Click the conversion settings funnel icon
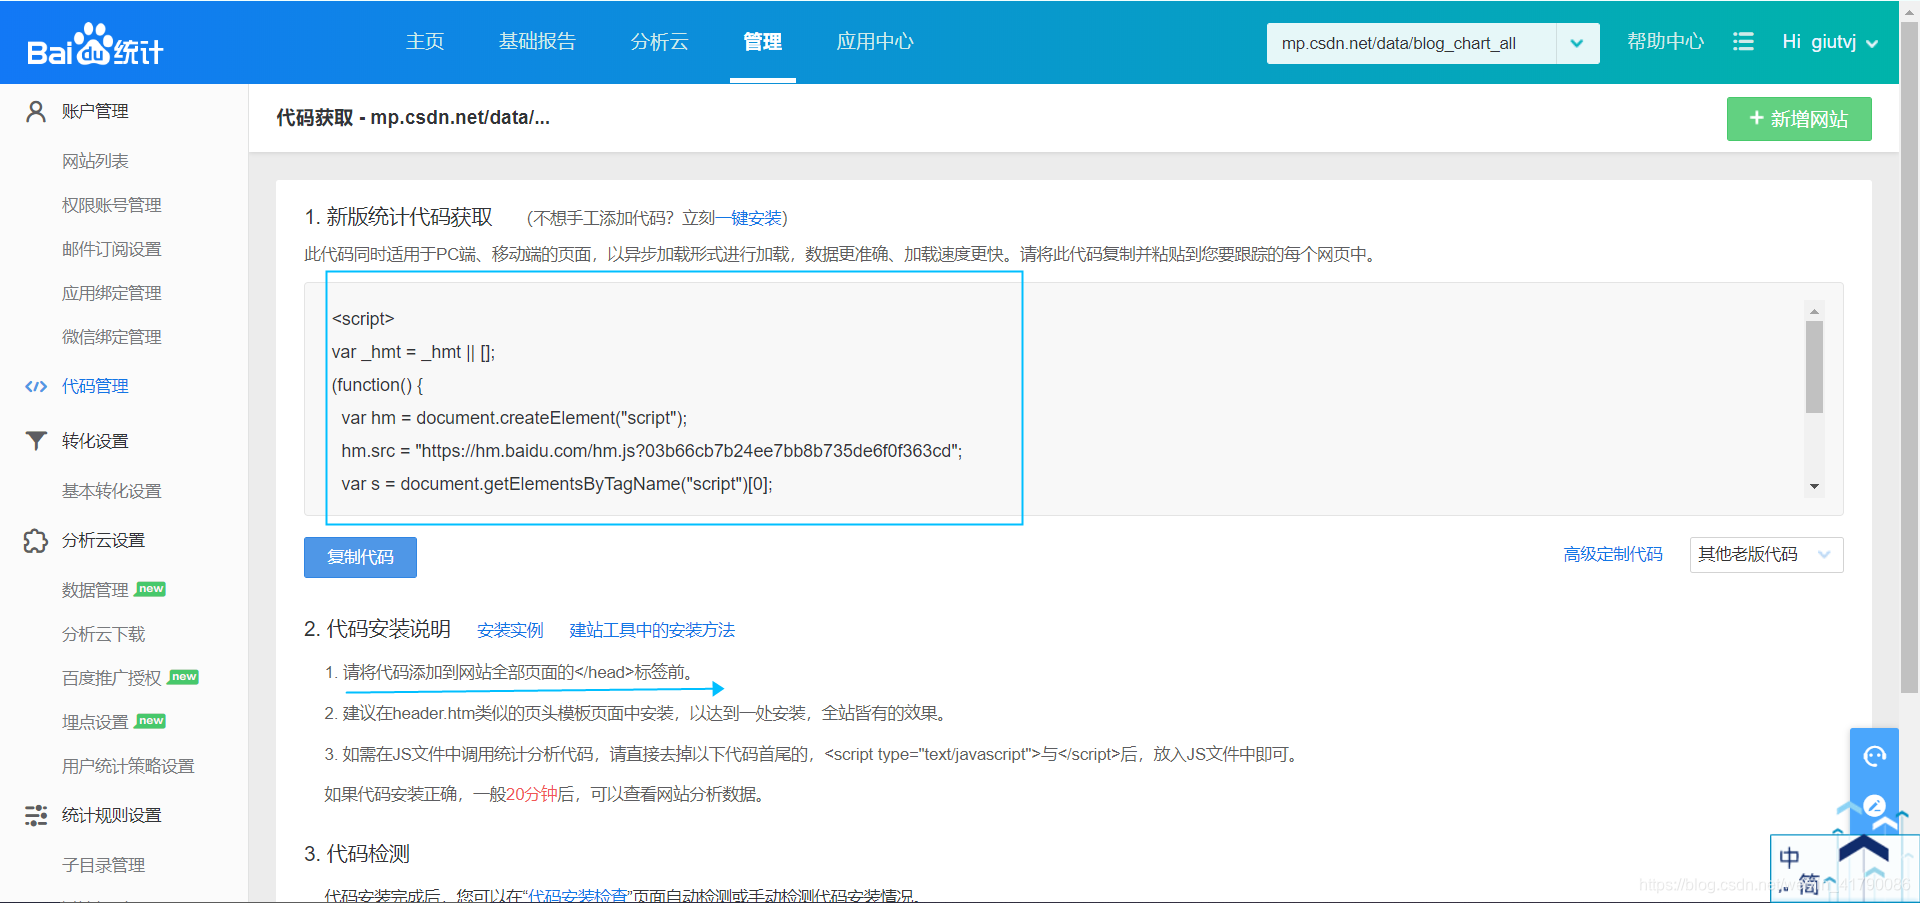 [x=36, y=441]
